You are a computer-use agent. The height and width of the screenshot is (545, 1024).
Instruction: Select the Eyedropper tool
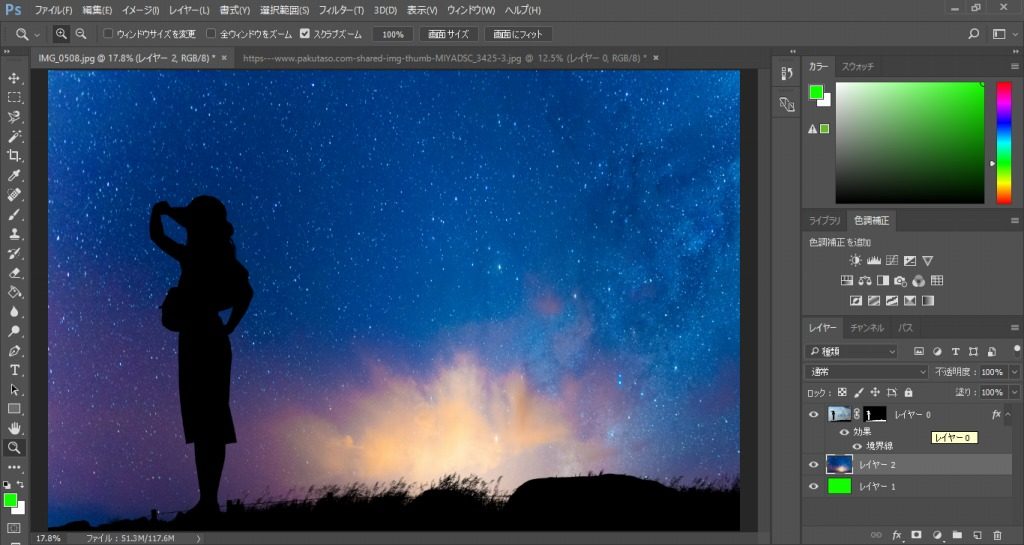coord(14,176)
